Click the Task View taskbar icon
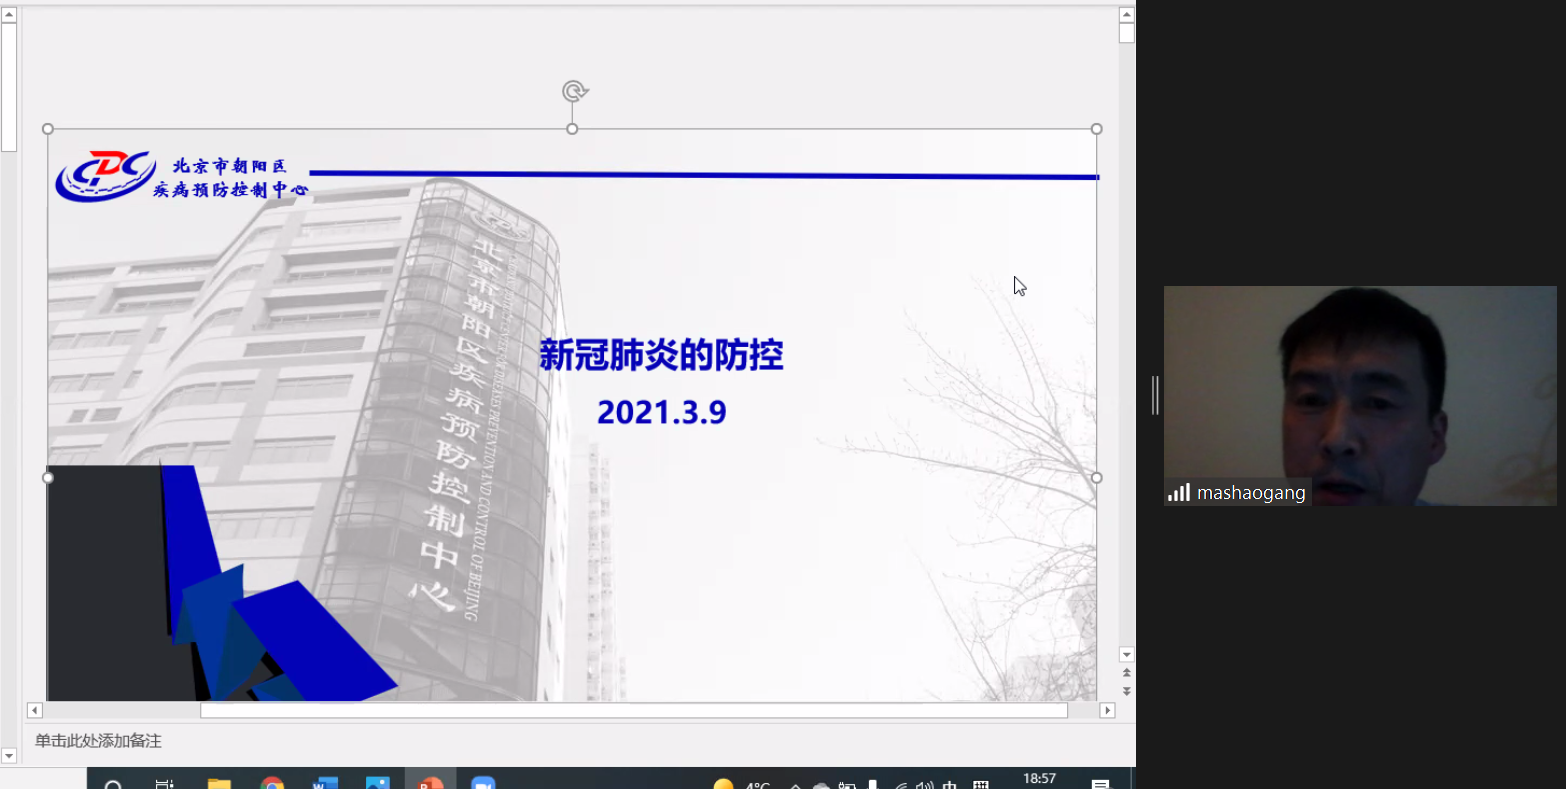The width and height of the screenshot is (1566, 789). [165, 782]
